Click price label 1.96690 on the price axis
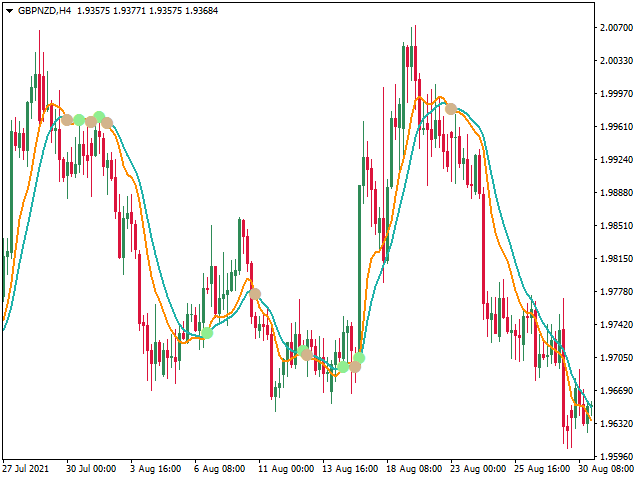Screen dimensions: 640x480 pos(616,391)
